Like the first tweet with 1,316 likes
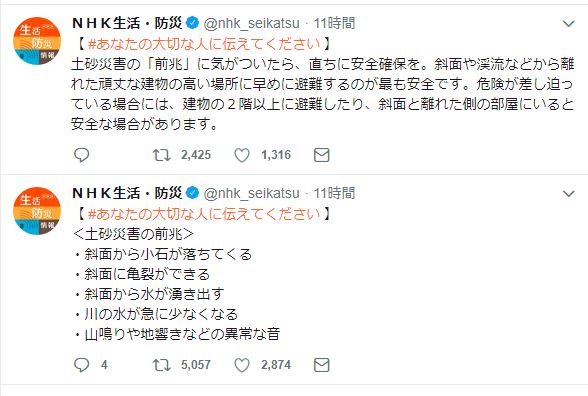The width and height of the screenshot is (588, 396). point(242,155)
